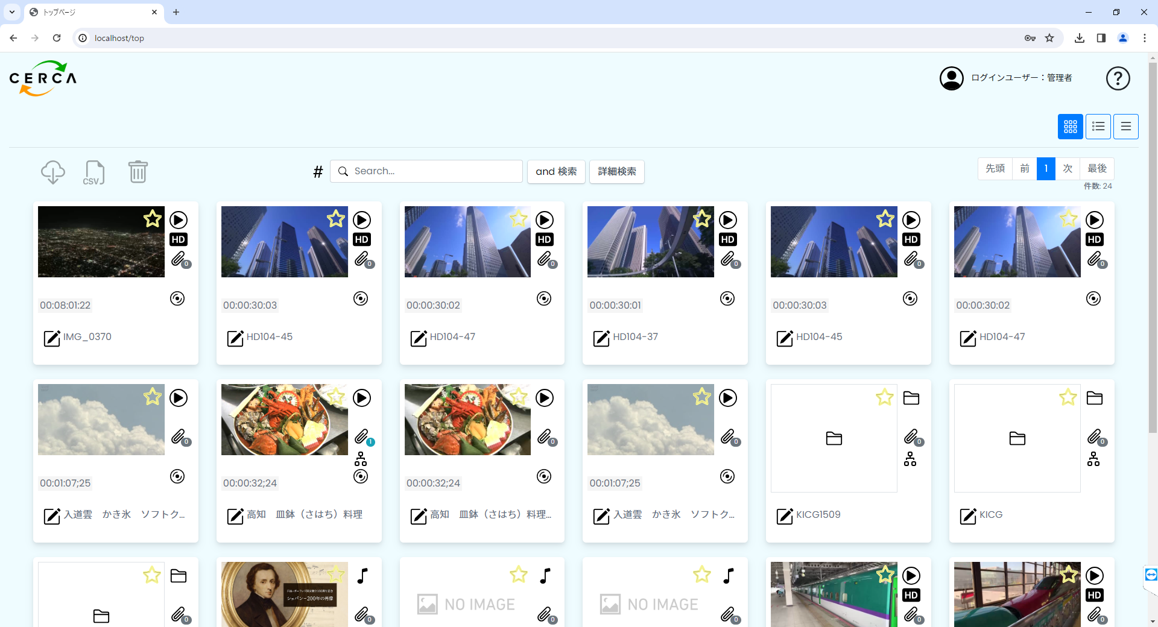
Task: Favorite the IMG_0370 item with its star
Action: (152, 219)
